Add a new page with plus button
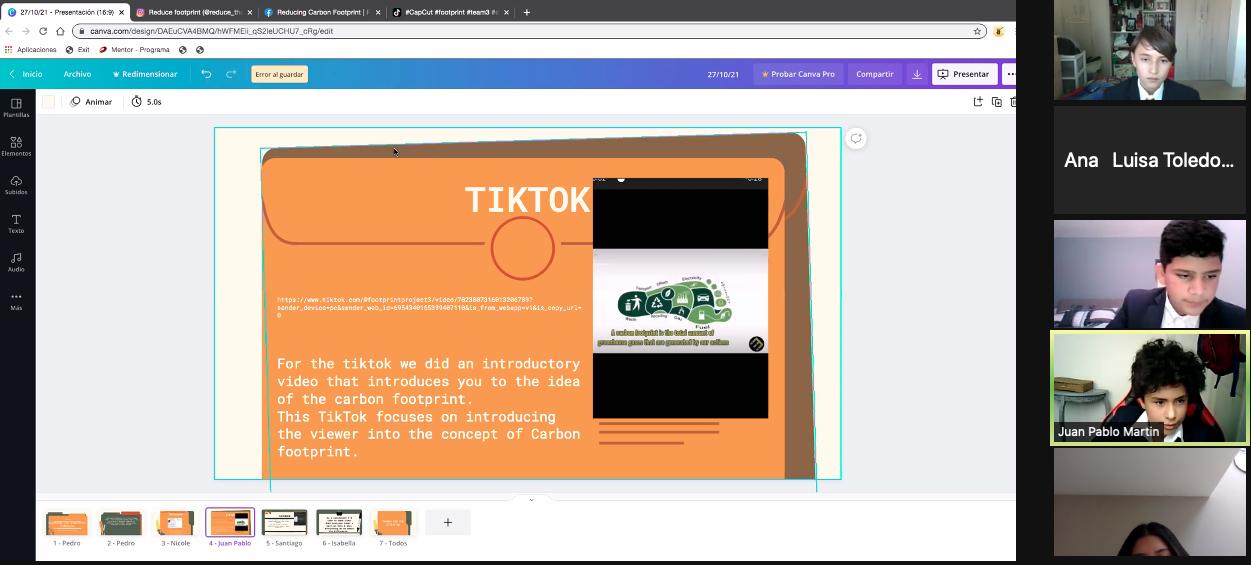The width and height of the screenshot is (1251, 565). (448, 522)
